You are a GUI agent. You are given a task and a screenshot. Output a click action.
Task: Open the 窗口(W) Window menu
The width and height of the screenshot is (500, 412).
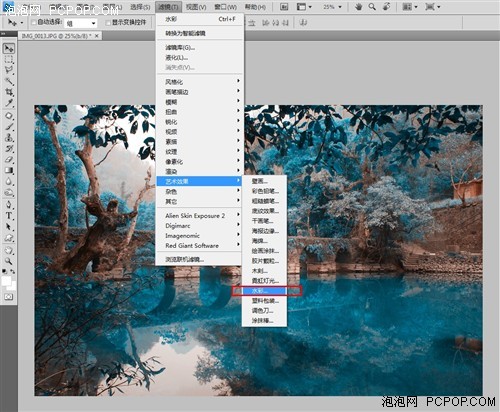(225, 7)
